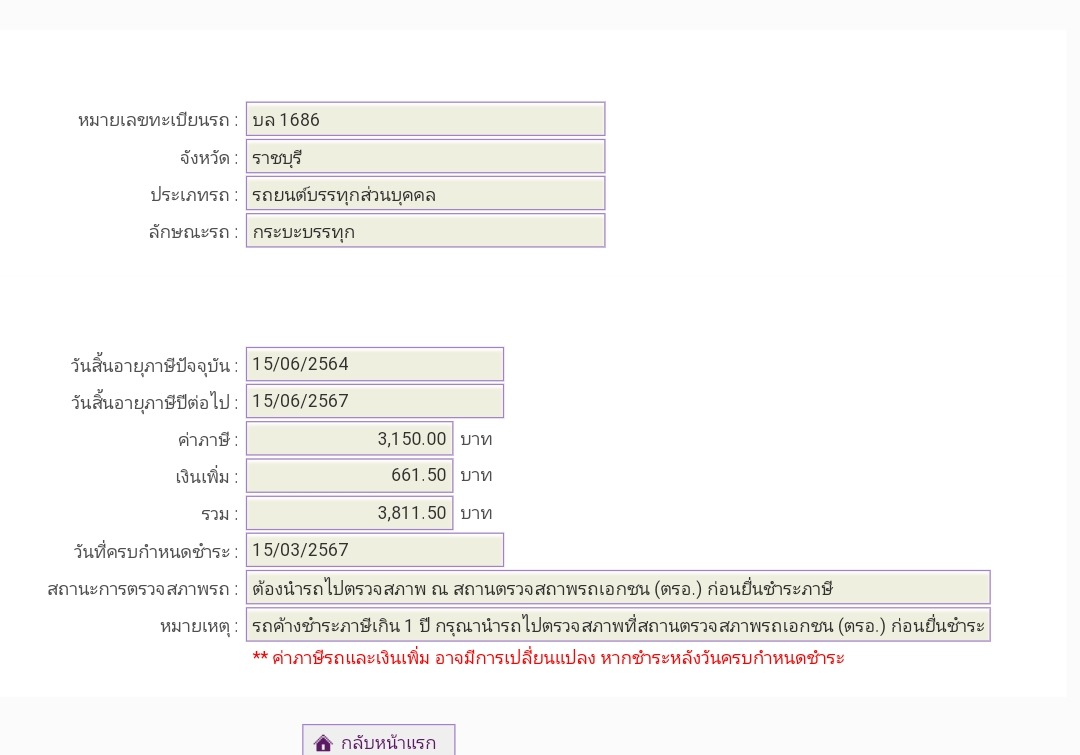1080x755 pixels.
Task: Click the หมายเลขทะเบียนรถ field showing บล 1686
Action: point(426,119)
